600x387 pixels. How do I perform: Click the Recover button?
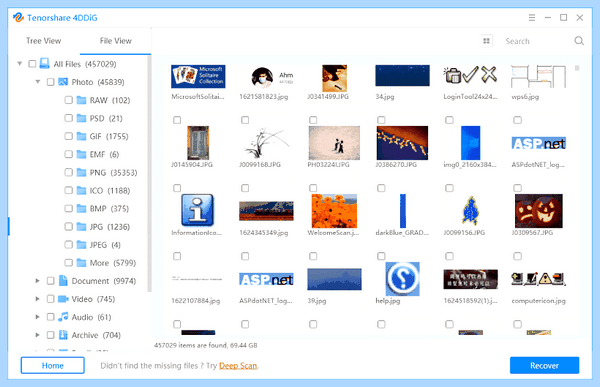545,366
